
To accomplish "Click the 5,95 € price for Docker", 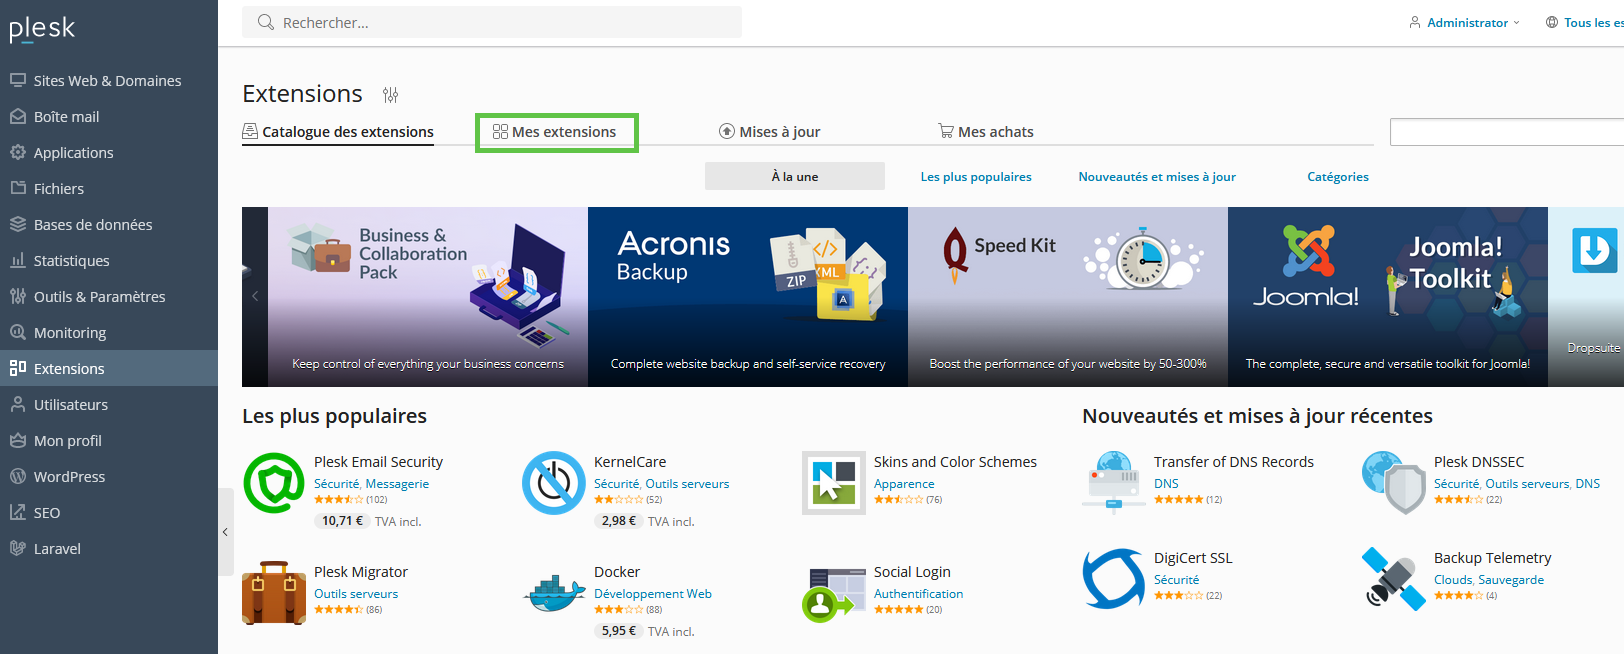I will 619,631.
